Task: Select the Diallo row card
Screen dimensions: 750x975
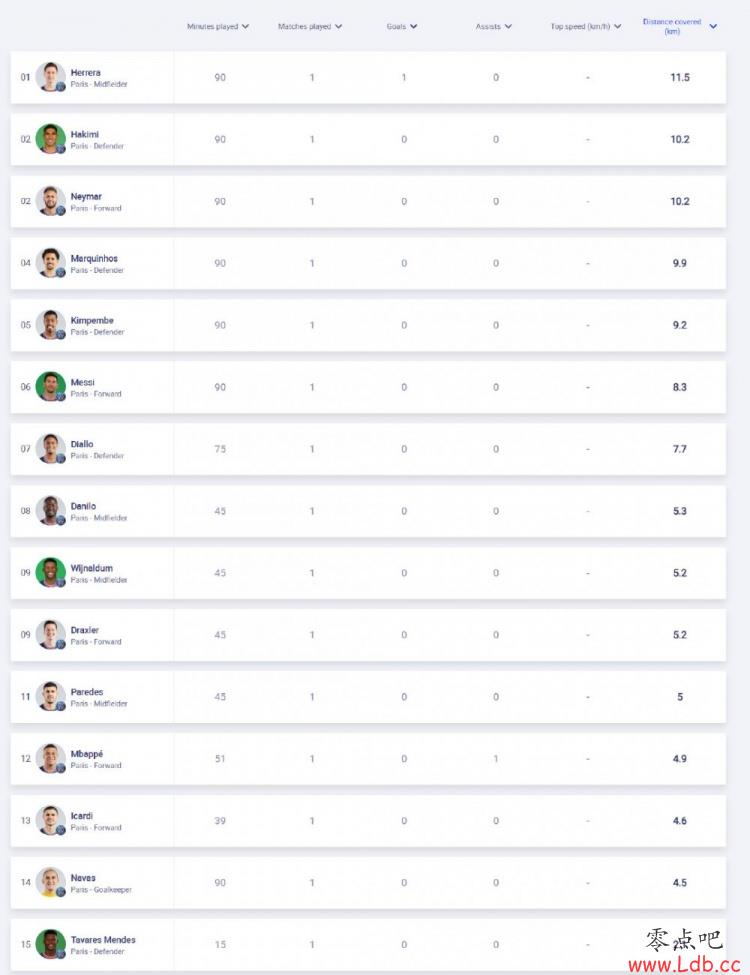Action: point(368,449)
